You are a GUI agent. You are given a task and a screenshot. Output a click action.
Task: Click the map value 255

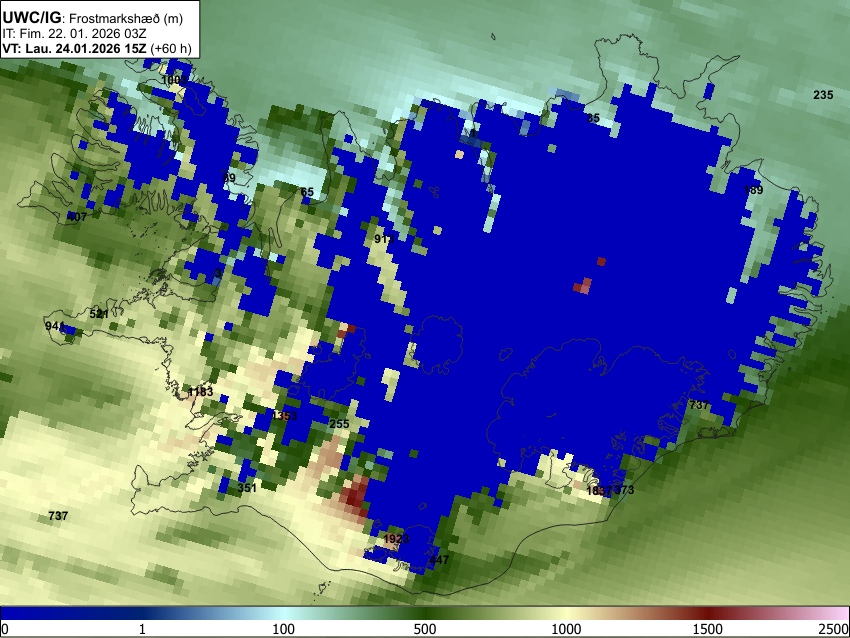click(x=339, y=424)
